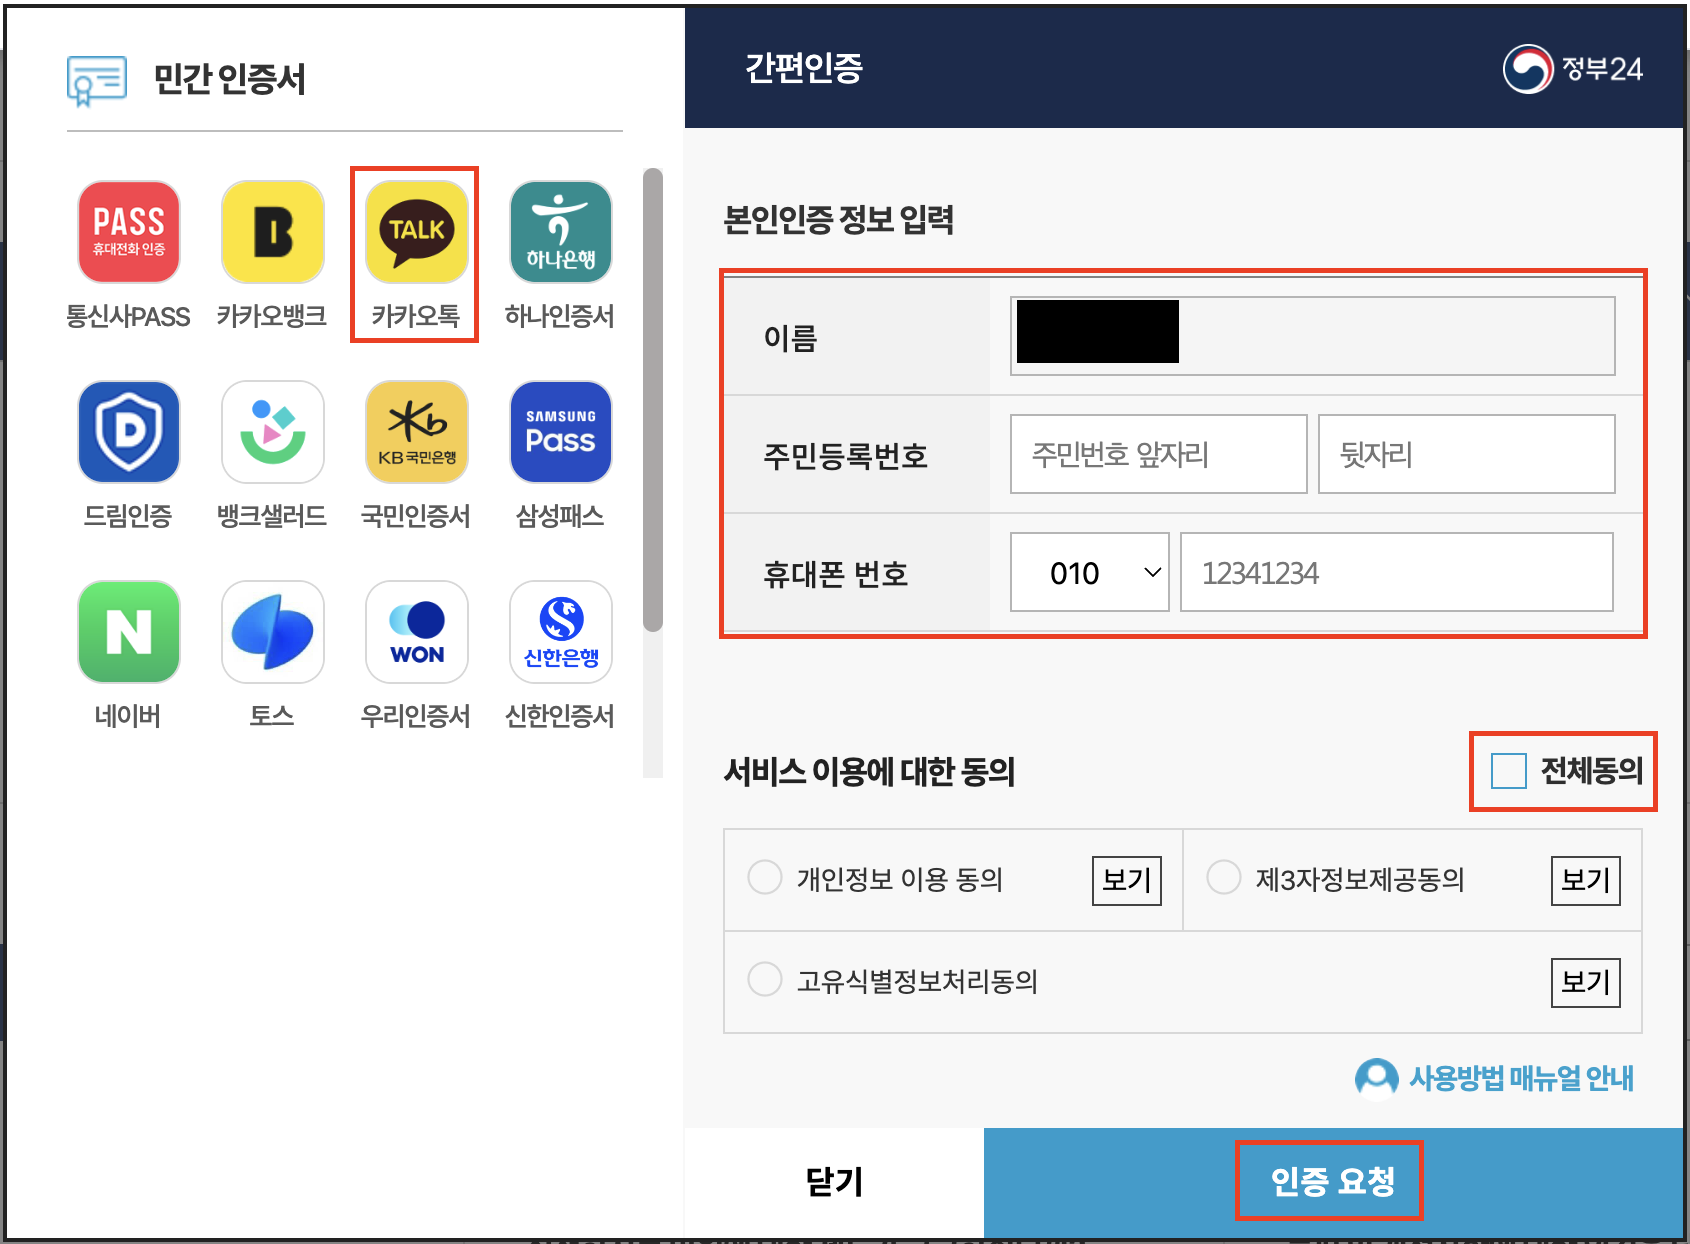The height and width of the screenshot is (1244, 1690).
Task: Click the phone number field showing 12341234
Action: coord(1397,572)
